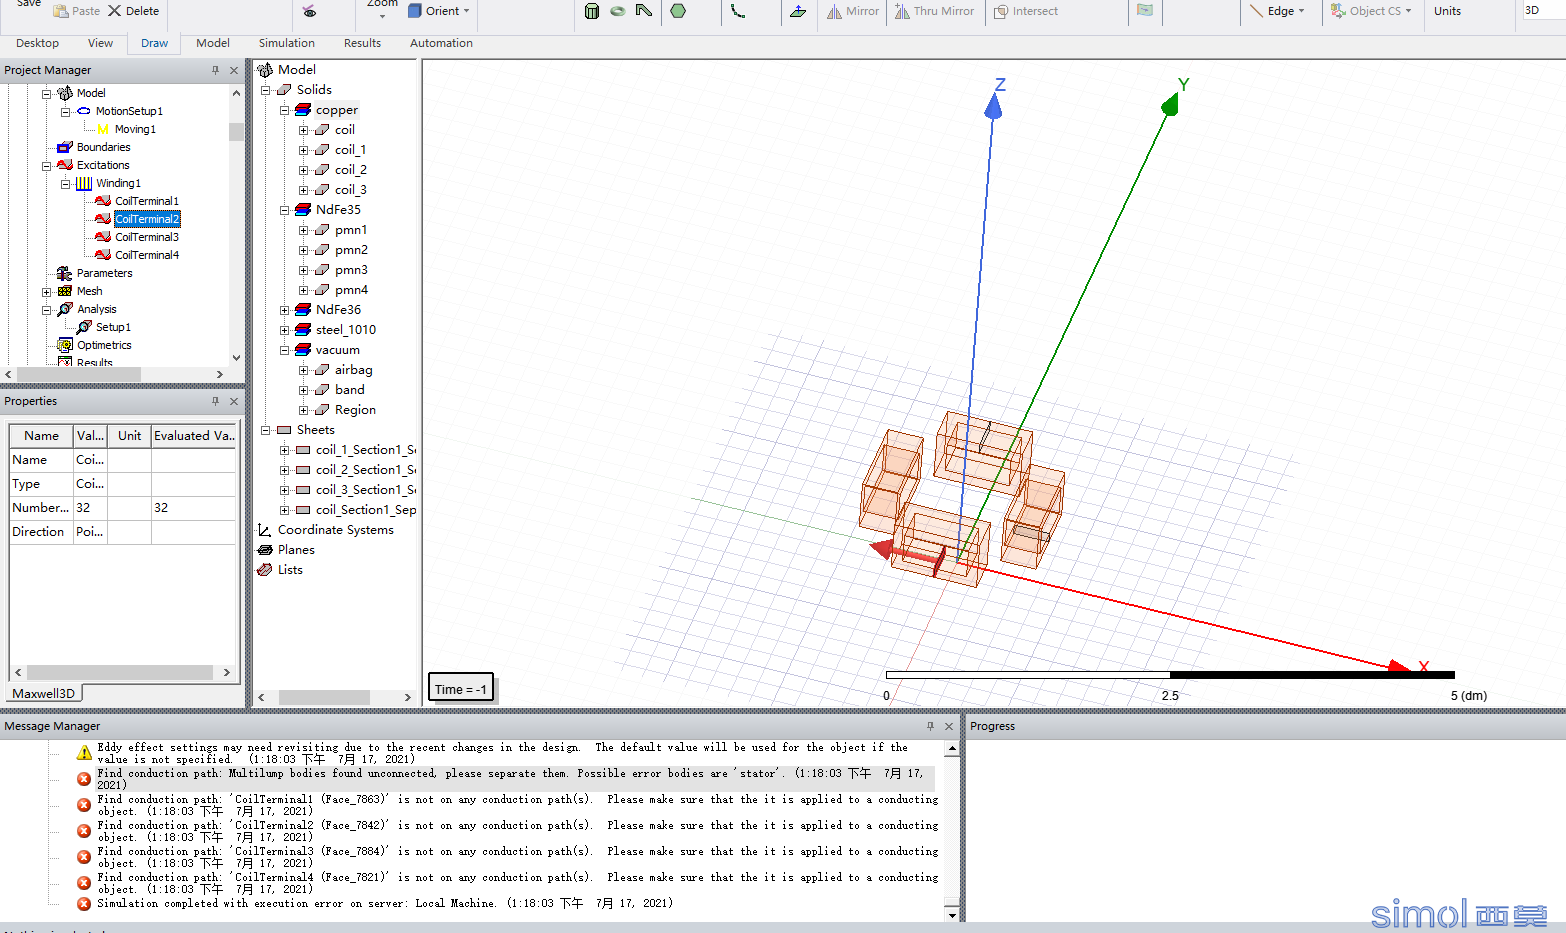
Task: Click the green regular polygon icon
Action: tap(678, 11)
